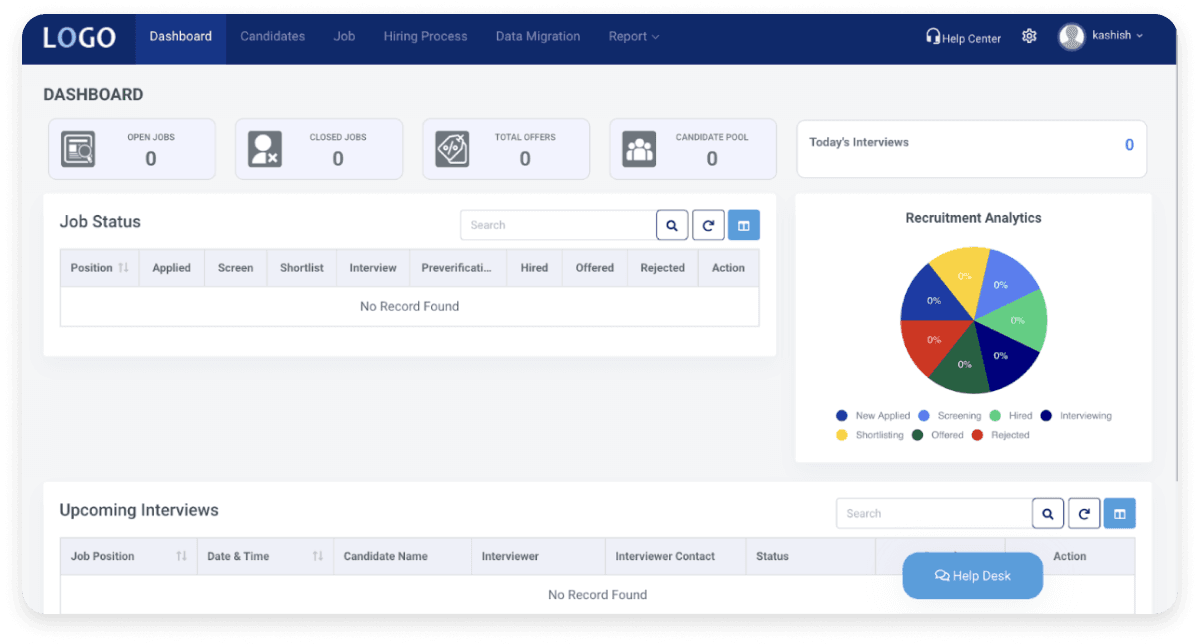Click the refresh icon in Upcoming Interviews
1200x644 pixels.
(1084, 512)
